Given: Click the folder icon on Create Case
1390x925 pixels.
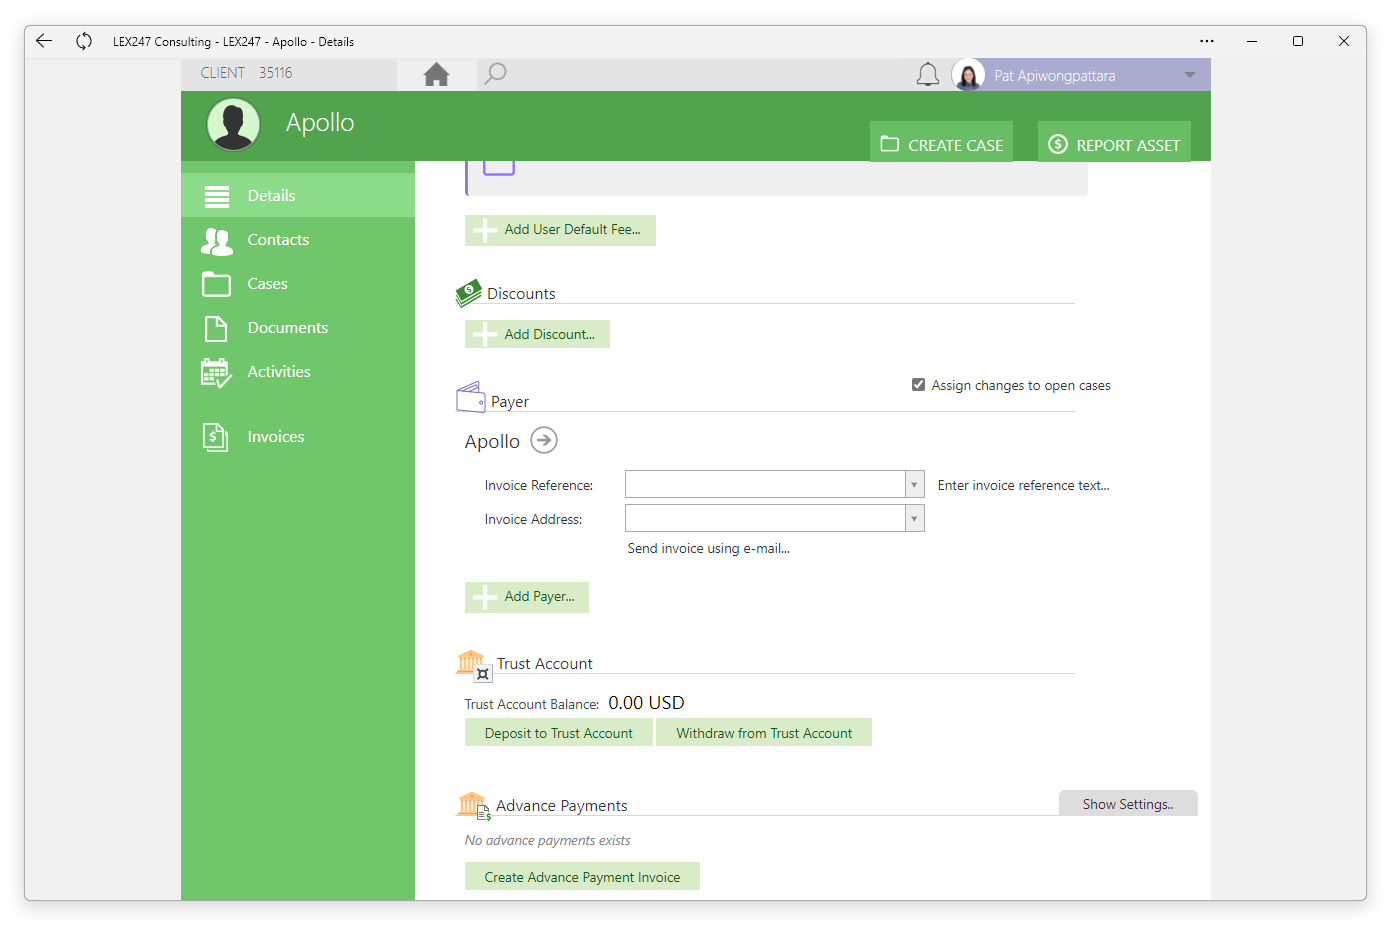Looking at the screenshot, I should coord(890,144).
